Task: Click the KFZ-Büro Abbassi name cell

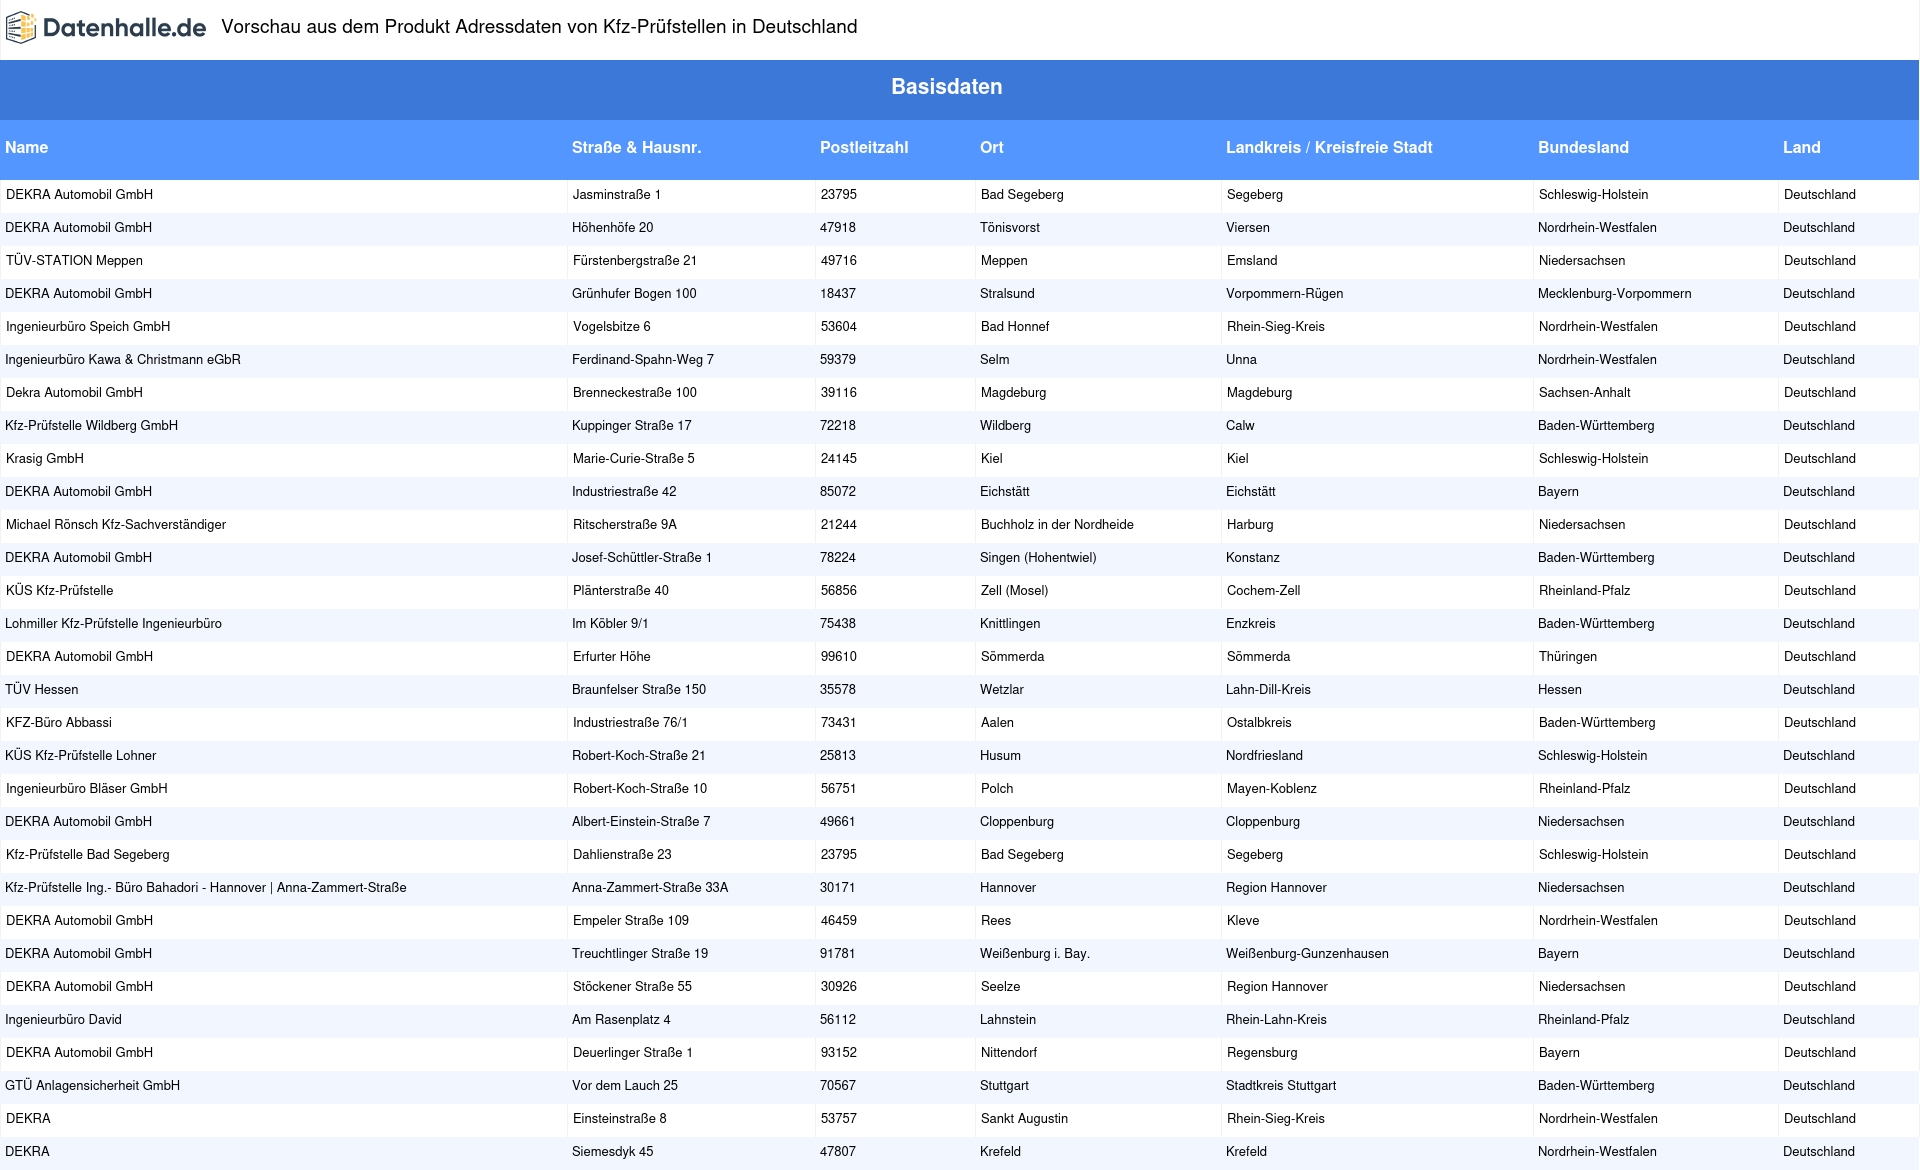Action: [x=59, y=722]
